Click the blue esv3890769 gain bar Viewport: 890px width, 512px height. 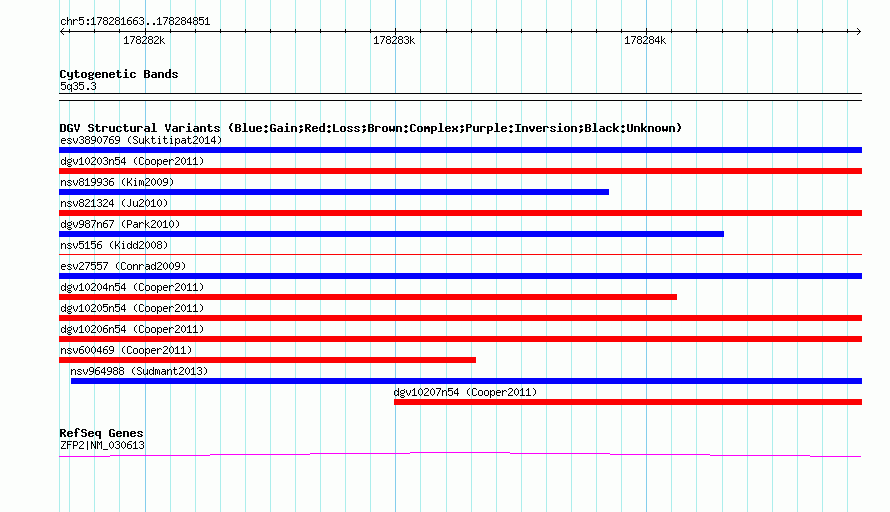[x=460, y=150]
